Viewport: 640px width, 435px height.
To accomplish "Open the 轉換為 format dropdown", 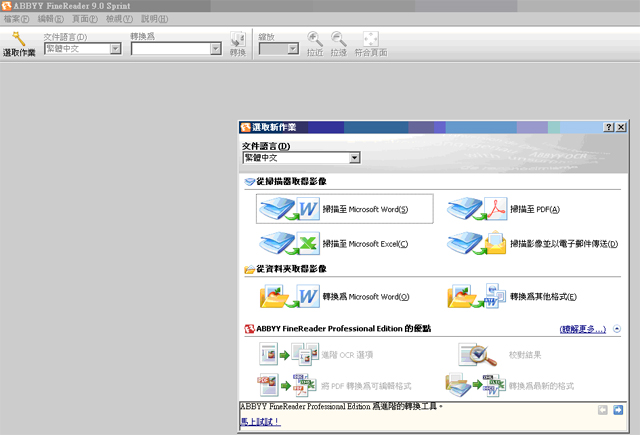I will point(216,49).
